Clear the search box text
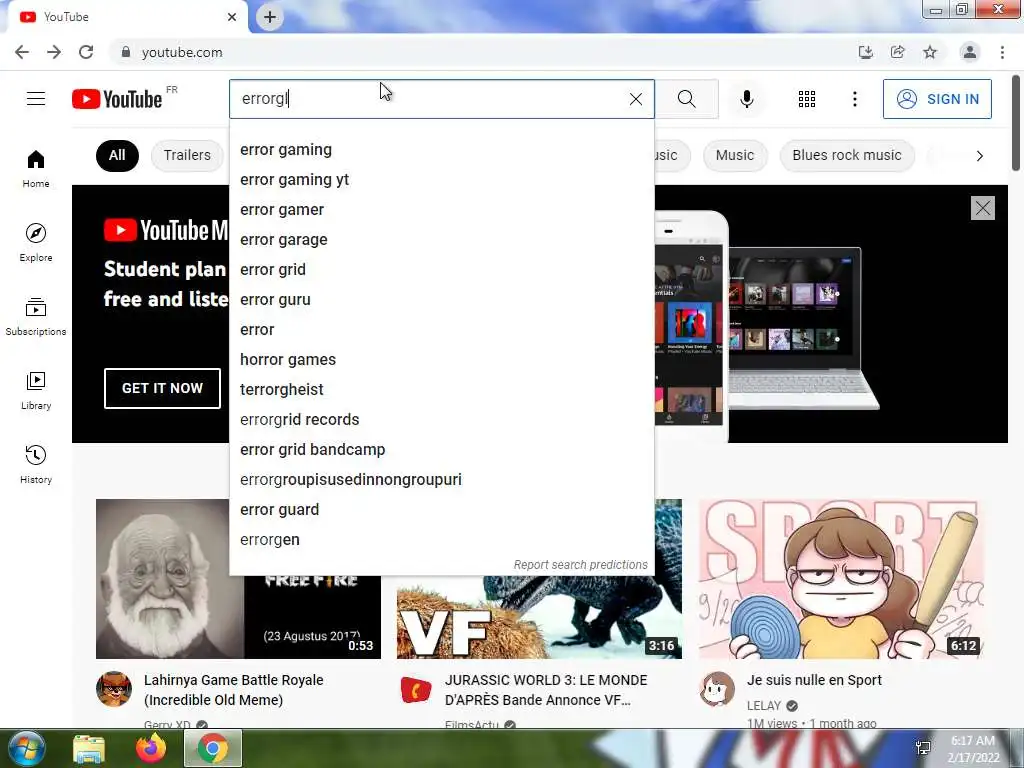The width and height of the screenshot is (1024, 768). (635, 99)
